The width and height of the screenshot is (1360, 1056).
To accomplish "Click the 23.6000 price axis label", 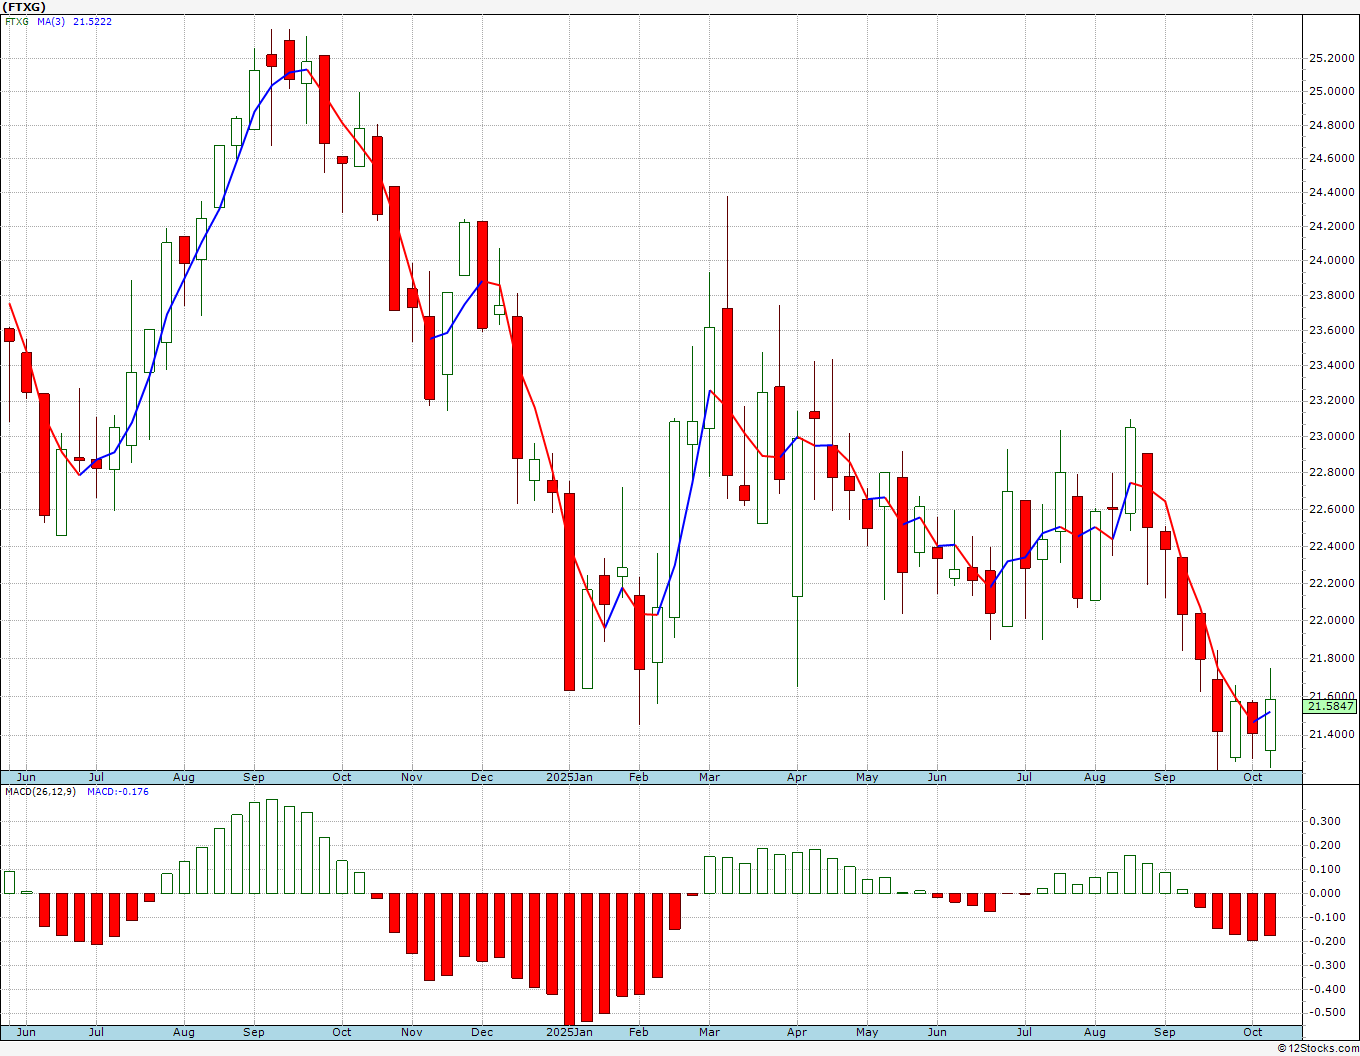I will [x=1331, y=331].
